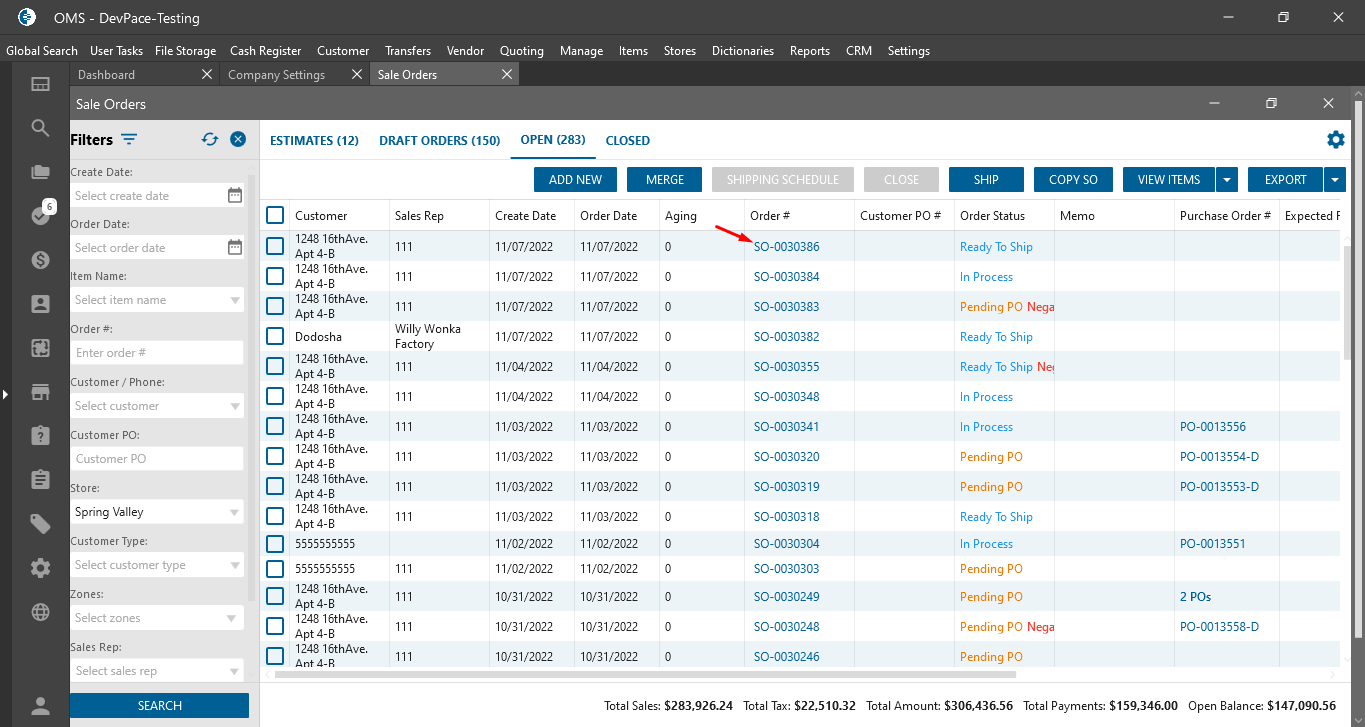The image size is (1365, 727).
Task: Click the refresh filters icon
Action: (x=210, y=140)
